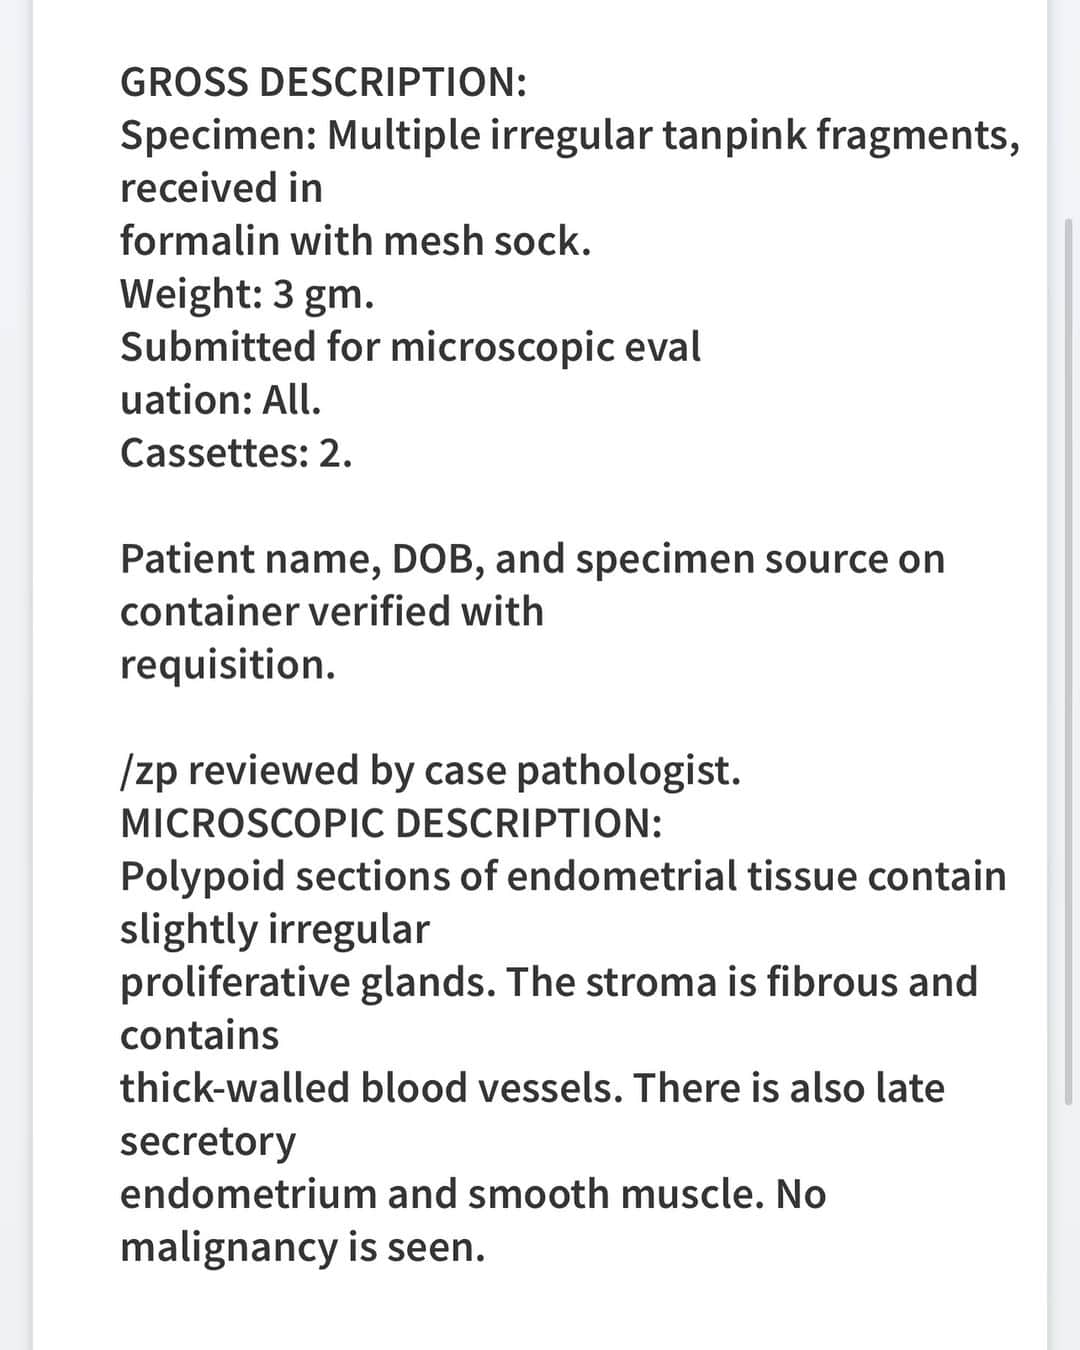Screen dimensions: 1080x1350
Task: Click the 'Submitted for microscopic eval' line
Action: tap(410, 347)
